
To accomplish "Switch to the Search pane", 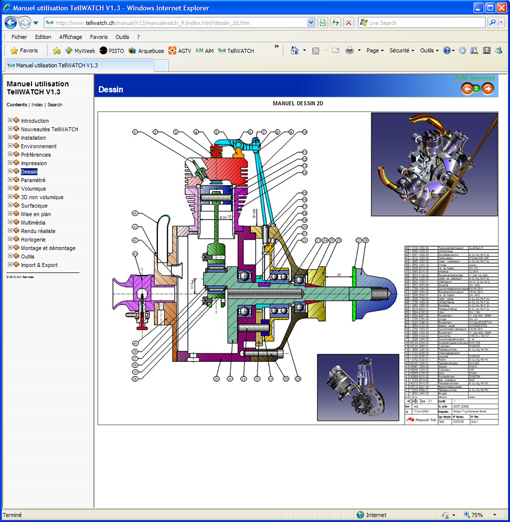I will pyautogui.click(x=55, y=105).
